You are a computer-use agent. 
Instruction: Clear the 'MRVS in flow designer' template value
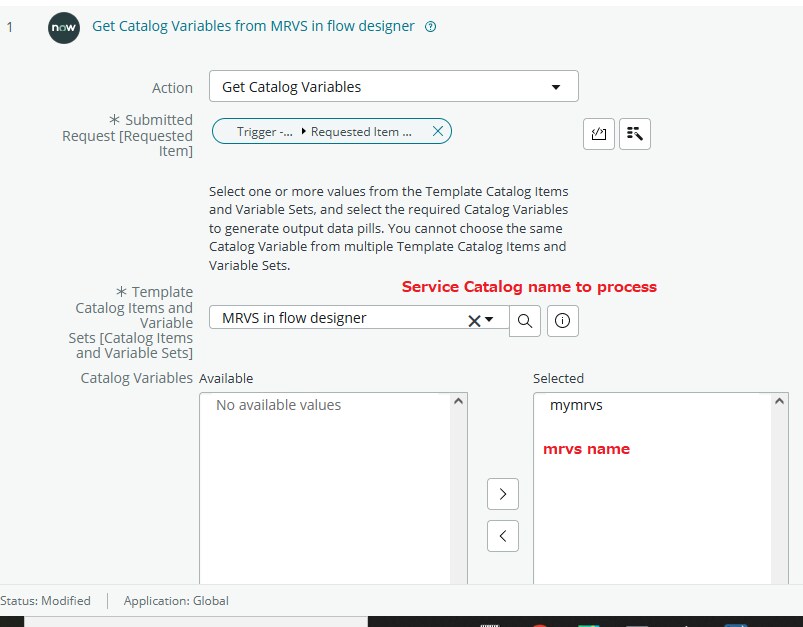(474, 321)
